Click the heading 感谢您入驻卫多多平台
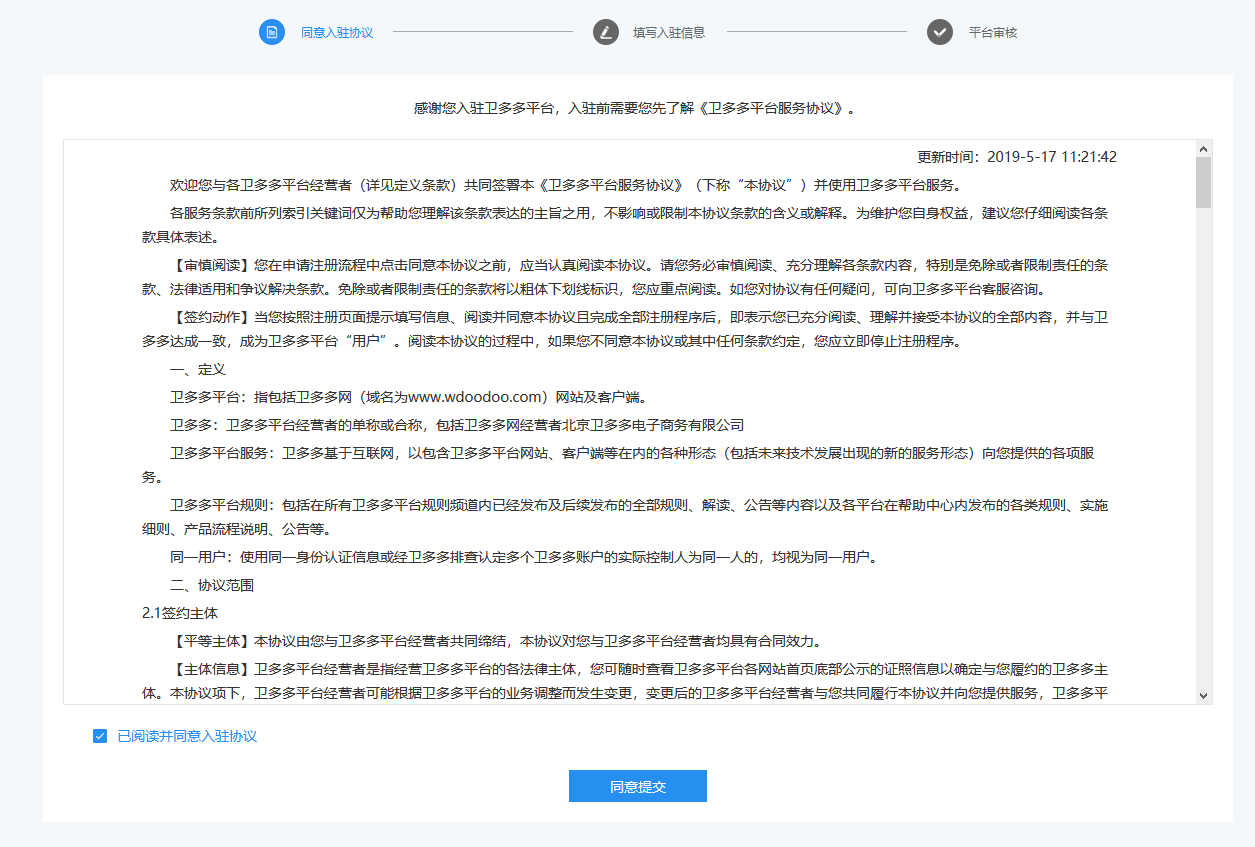The height and width of the screenshot is (847, 1255). [635, 108]
